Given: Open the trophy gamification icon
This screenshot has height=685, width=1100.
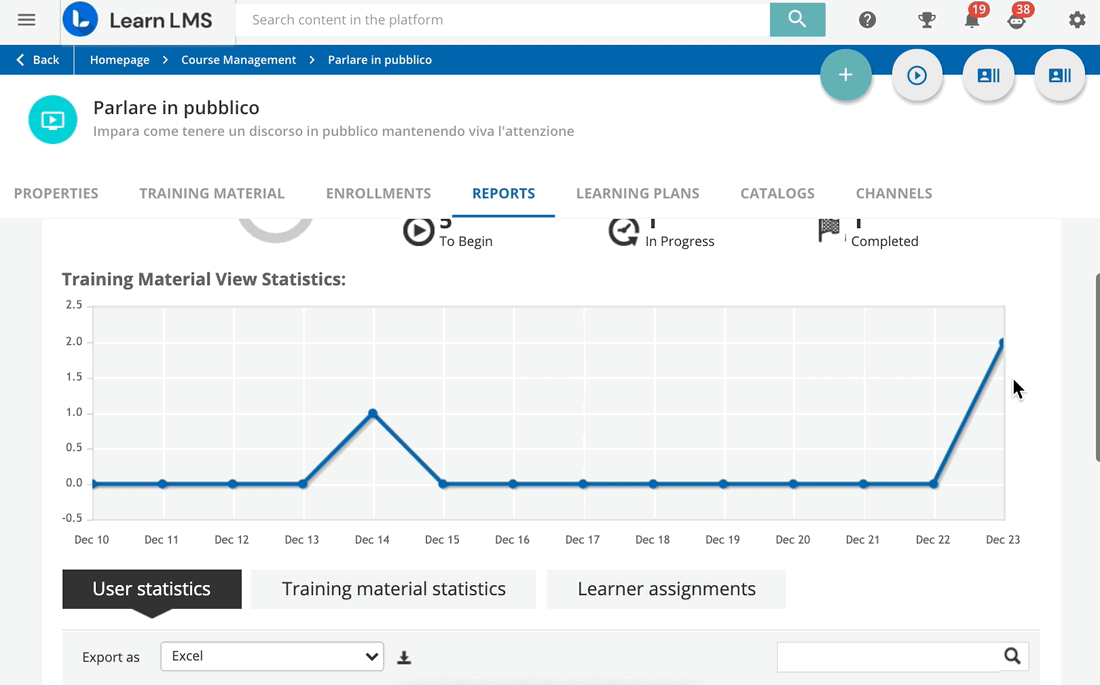Looking at the screenshot, I should pos(927,20).
